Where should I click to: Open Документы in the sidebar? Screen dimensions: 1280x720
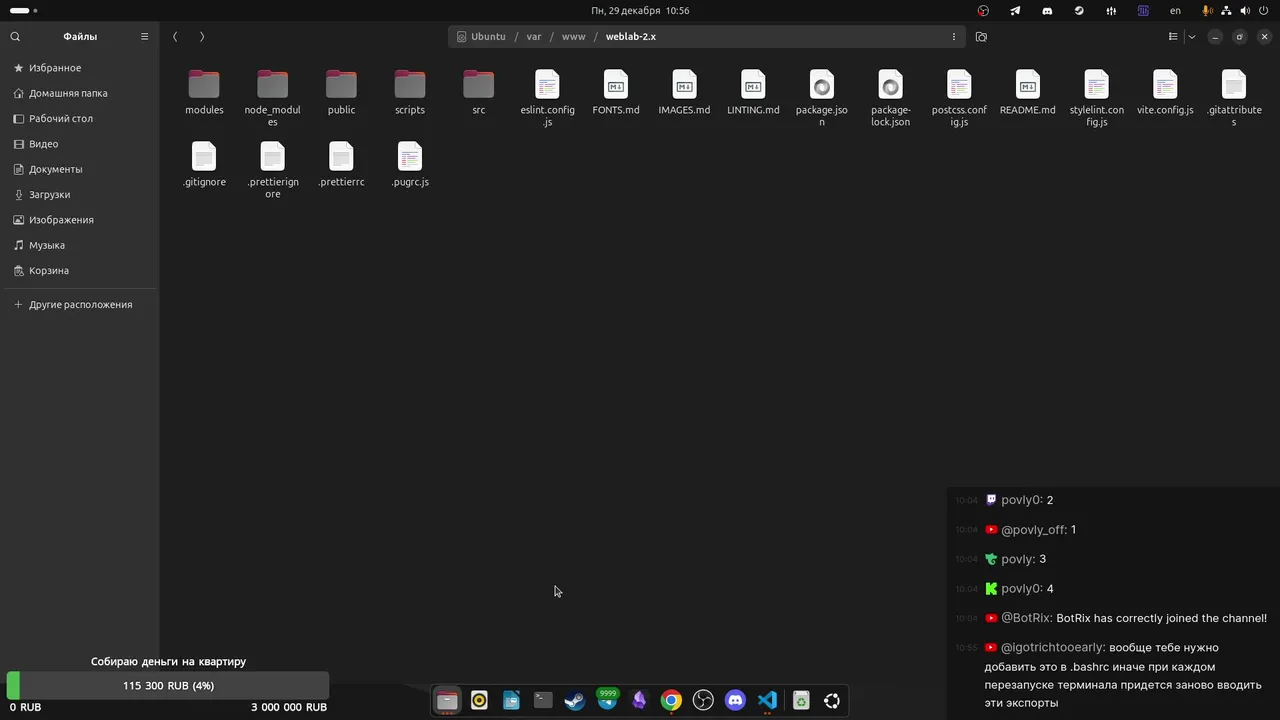pyautogui.click(x=79, y=169)
